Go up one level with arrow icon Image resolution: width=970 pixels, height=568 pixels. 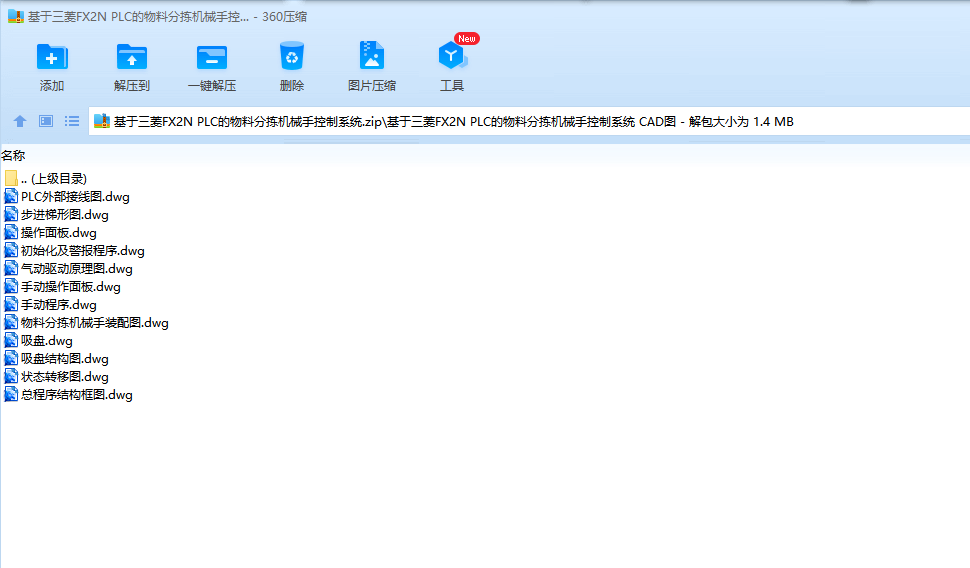point(20,121)
